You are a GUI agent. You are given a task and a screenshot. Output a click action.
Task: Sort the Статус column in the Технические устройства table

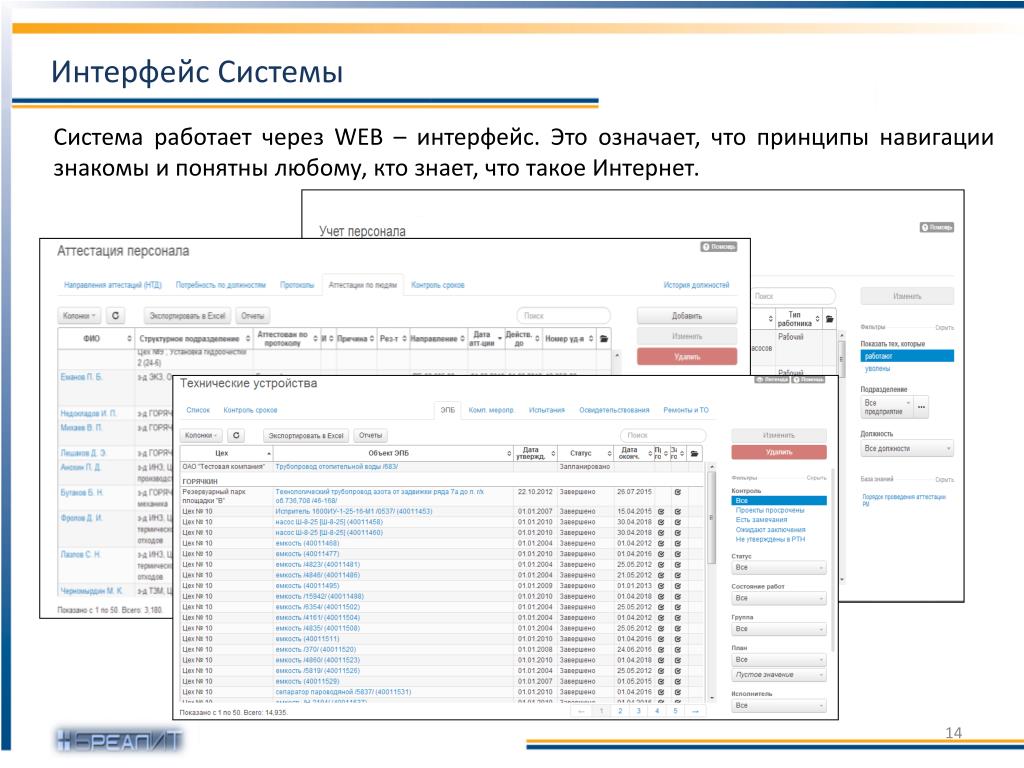click(x=609, y=453)
